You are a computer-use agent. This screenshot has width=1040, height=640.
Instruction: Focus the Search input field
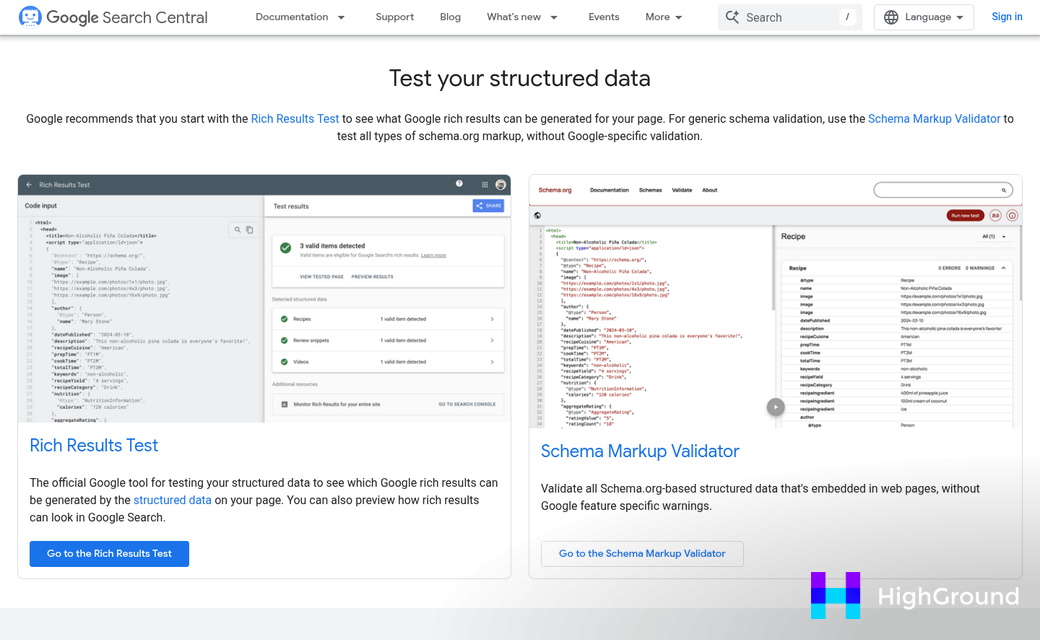[789, 17]
